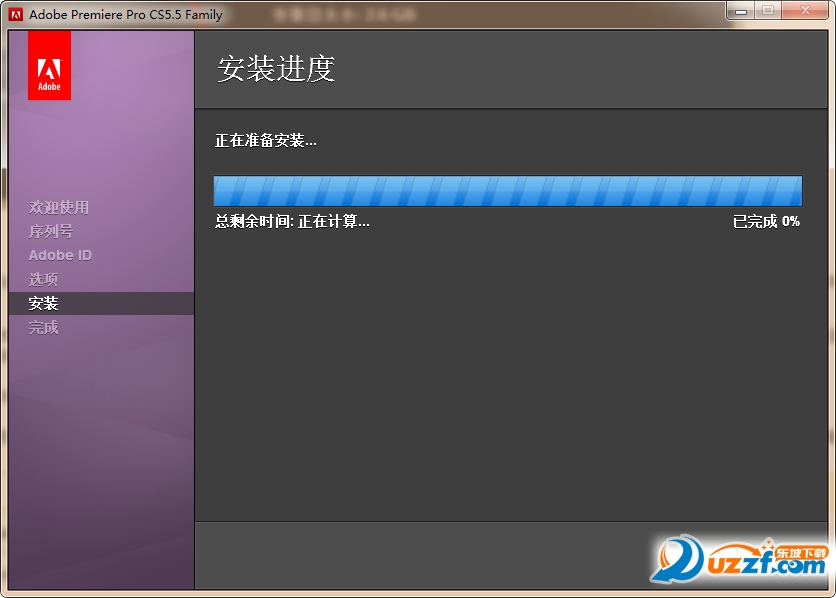Close the installer window
The image size is (836, 598).
click(x=806, y=10)
